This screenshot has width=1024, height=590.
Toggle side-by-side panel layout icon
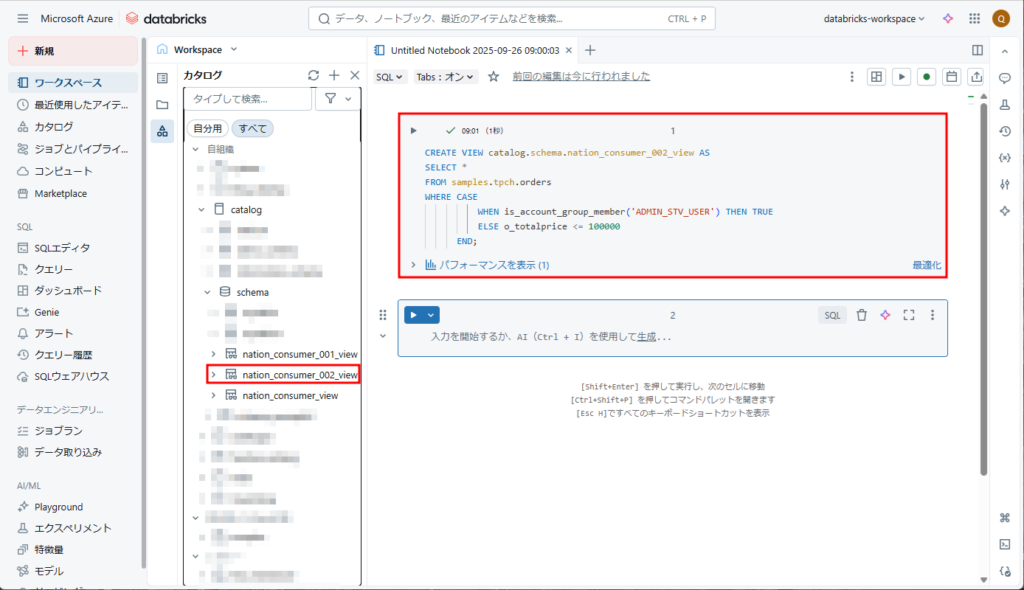977,50
